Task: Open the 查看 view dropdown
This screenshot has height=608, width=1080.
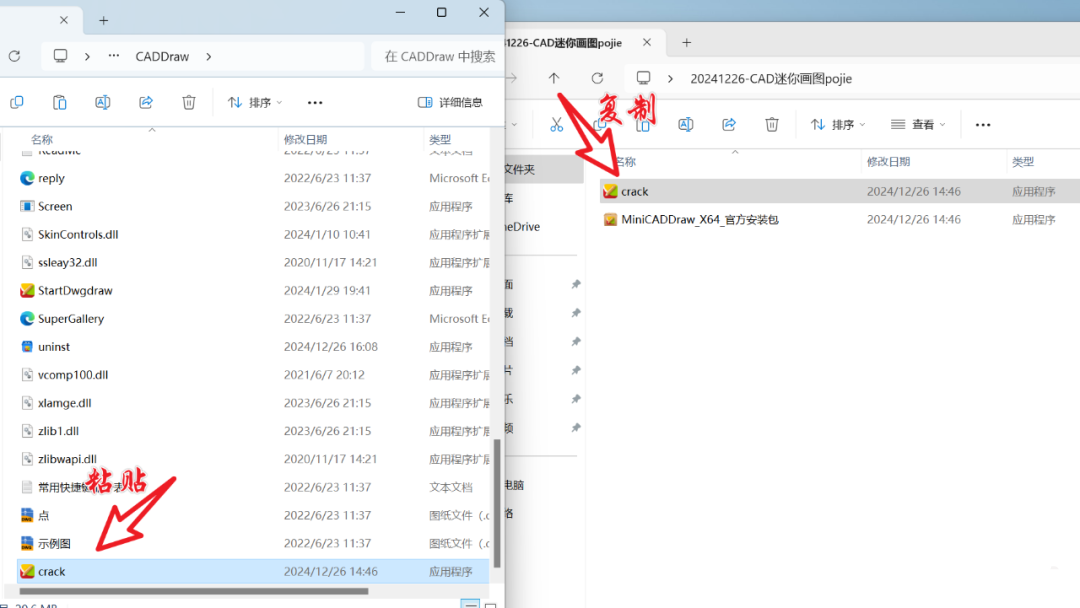Action: click(918, 125)
